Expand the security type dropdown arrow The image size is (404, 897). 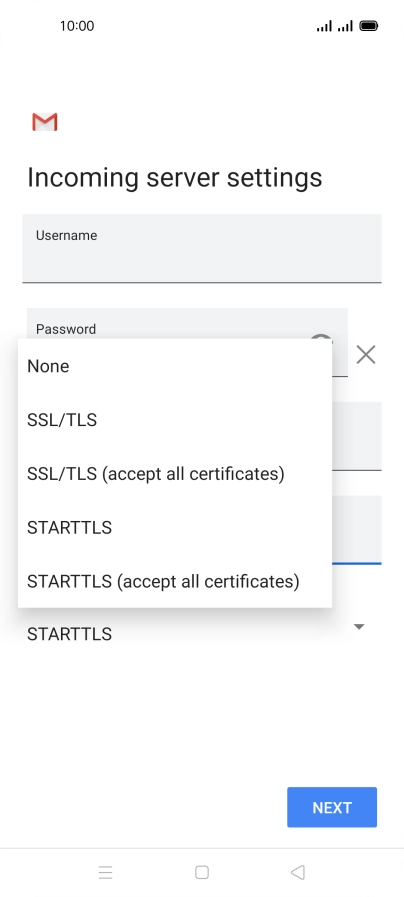click(359, 627)
